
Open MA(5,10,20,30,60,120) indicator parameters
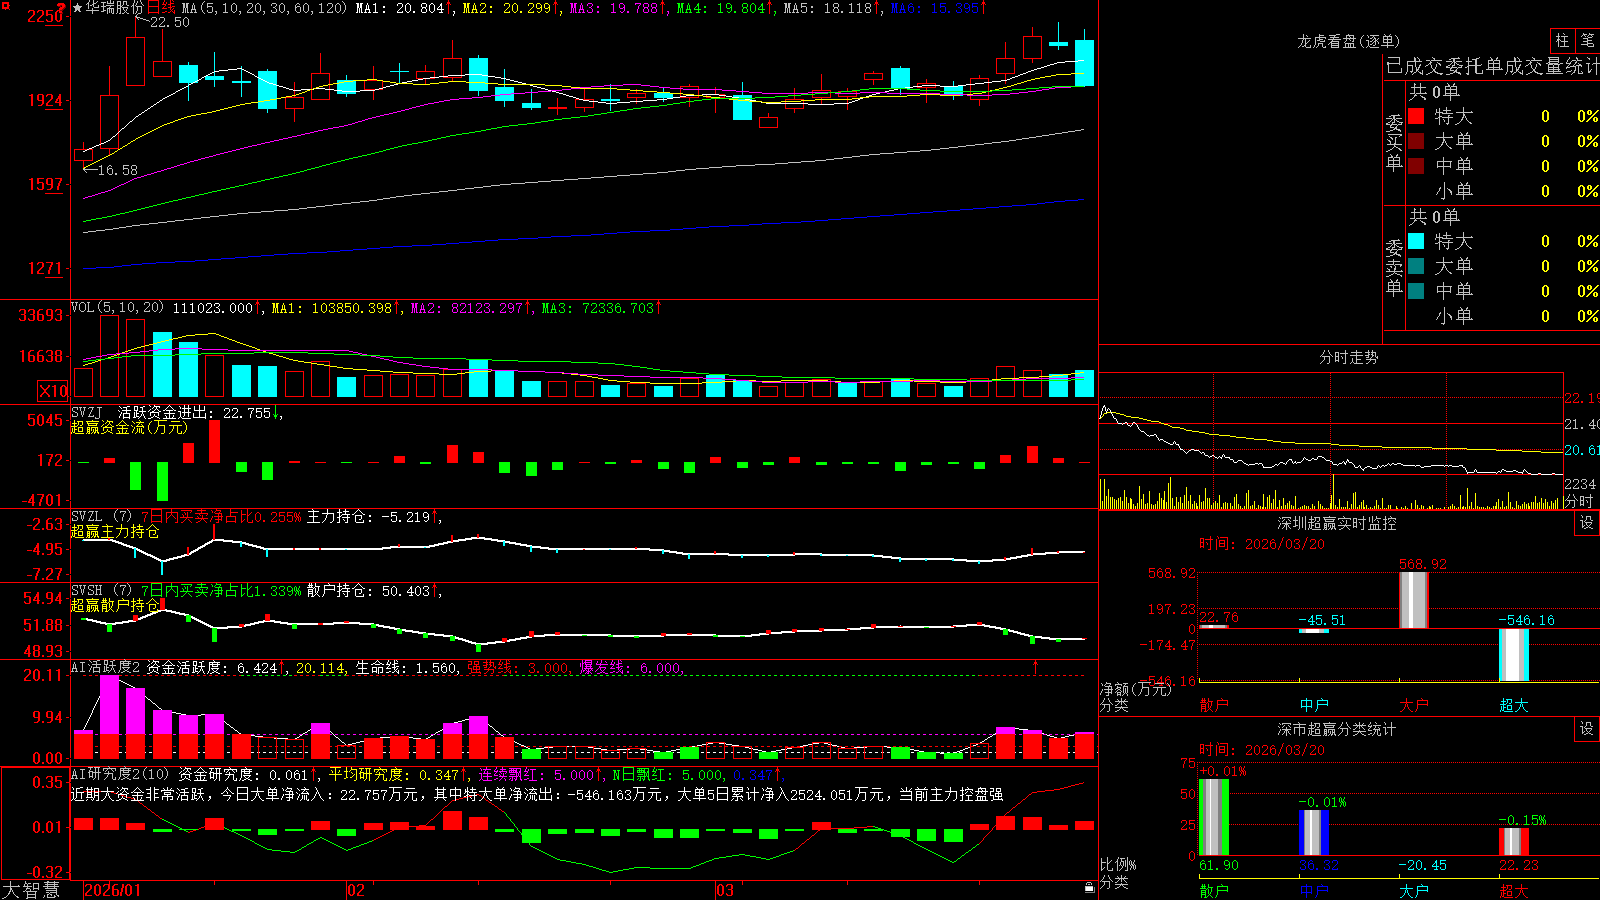(x=264, y=8)
